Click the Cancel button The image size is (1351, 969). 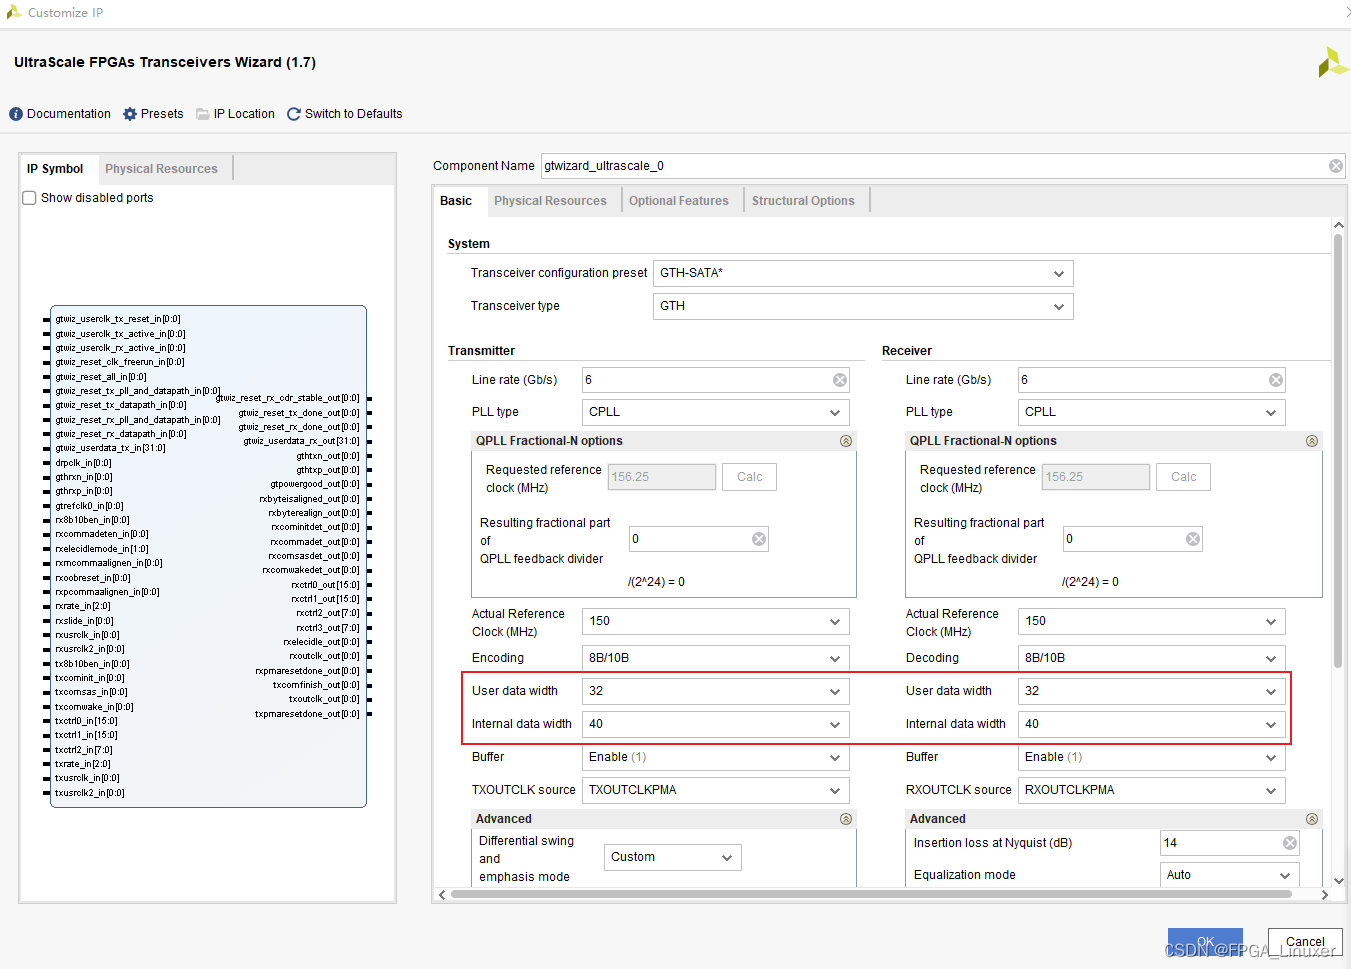(1305, 942)
